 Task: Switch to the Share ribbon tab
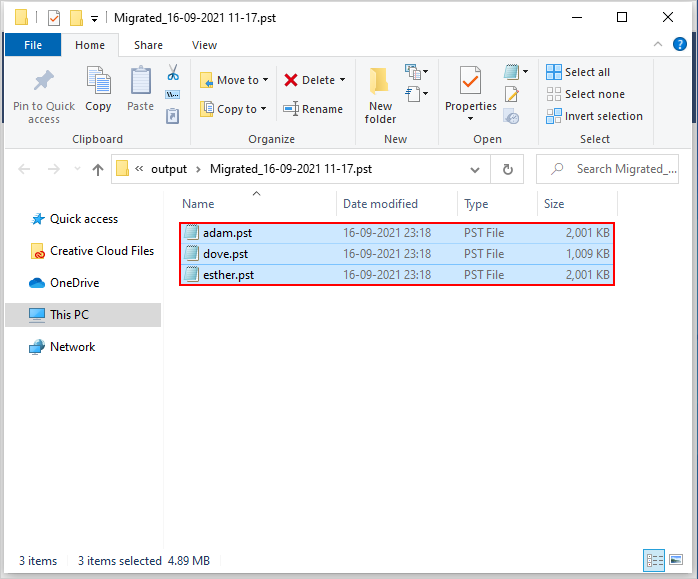point(148,45)
